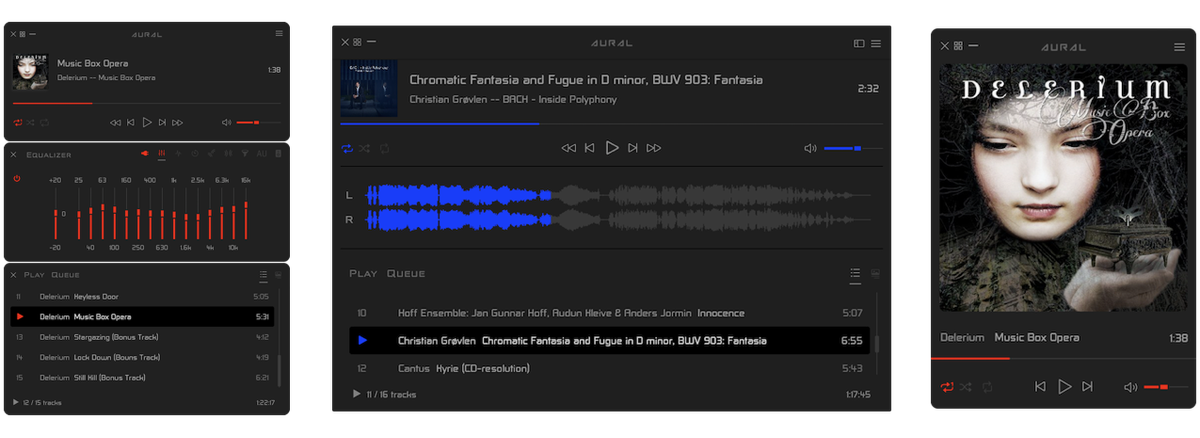Open hamburger menu of center player window
1200x438 pixels.
(876, 43)
